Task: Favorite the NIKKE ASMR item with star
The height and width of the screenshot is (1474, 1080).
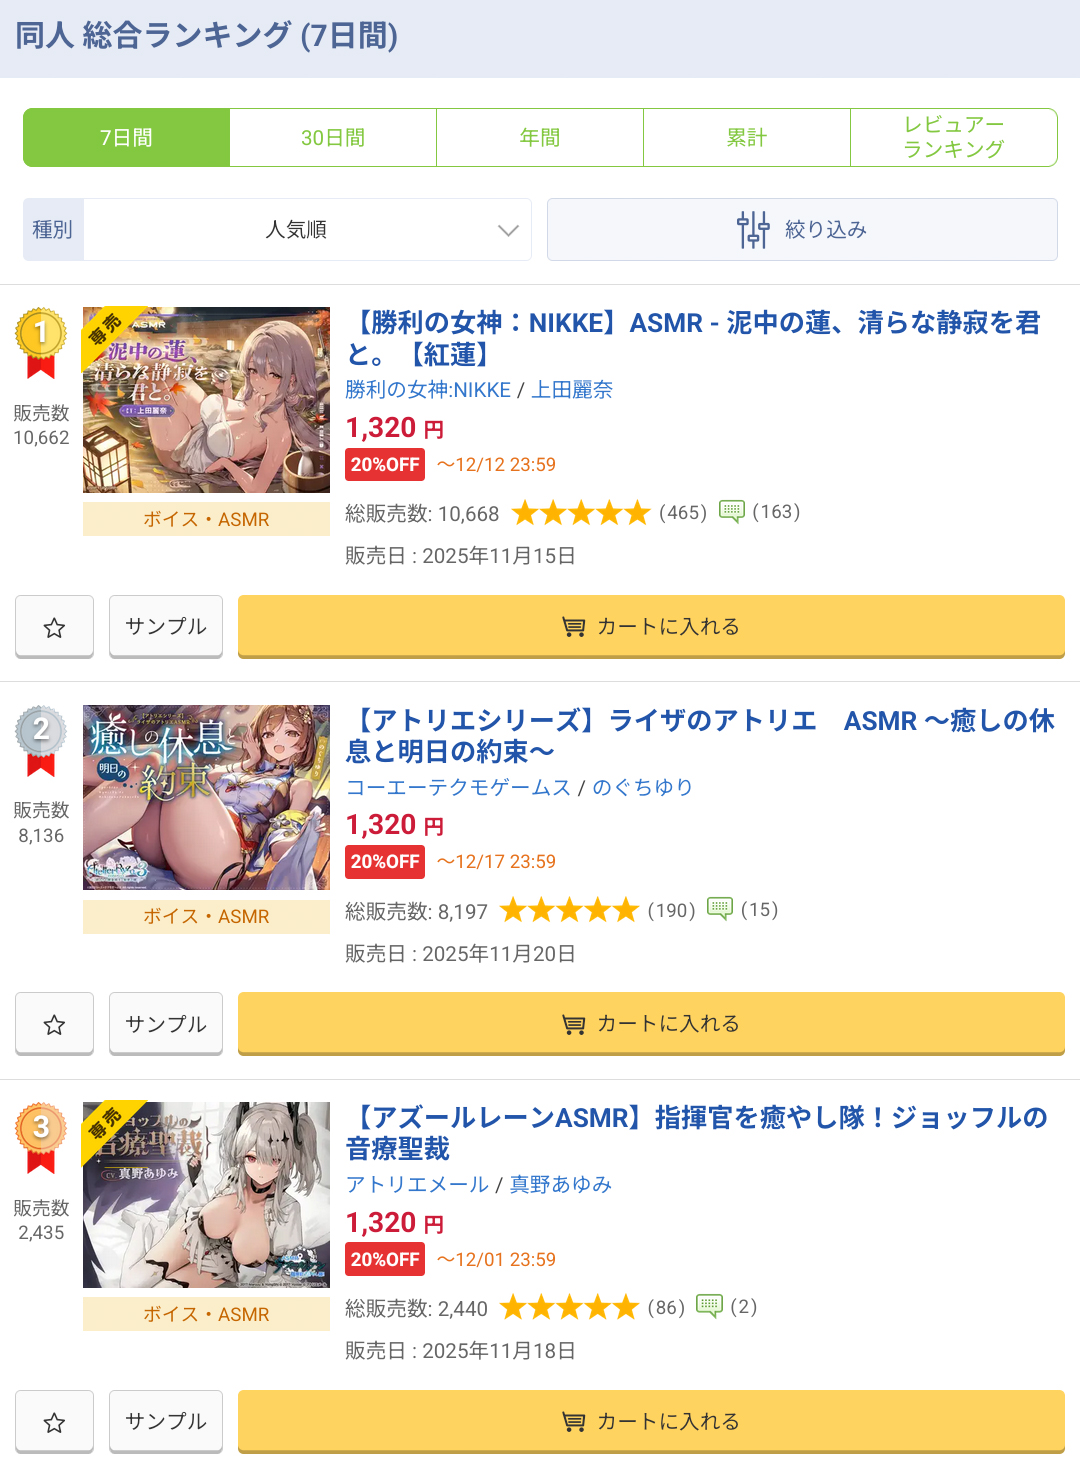Action: 54,627
